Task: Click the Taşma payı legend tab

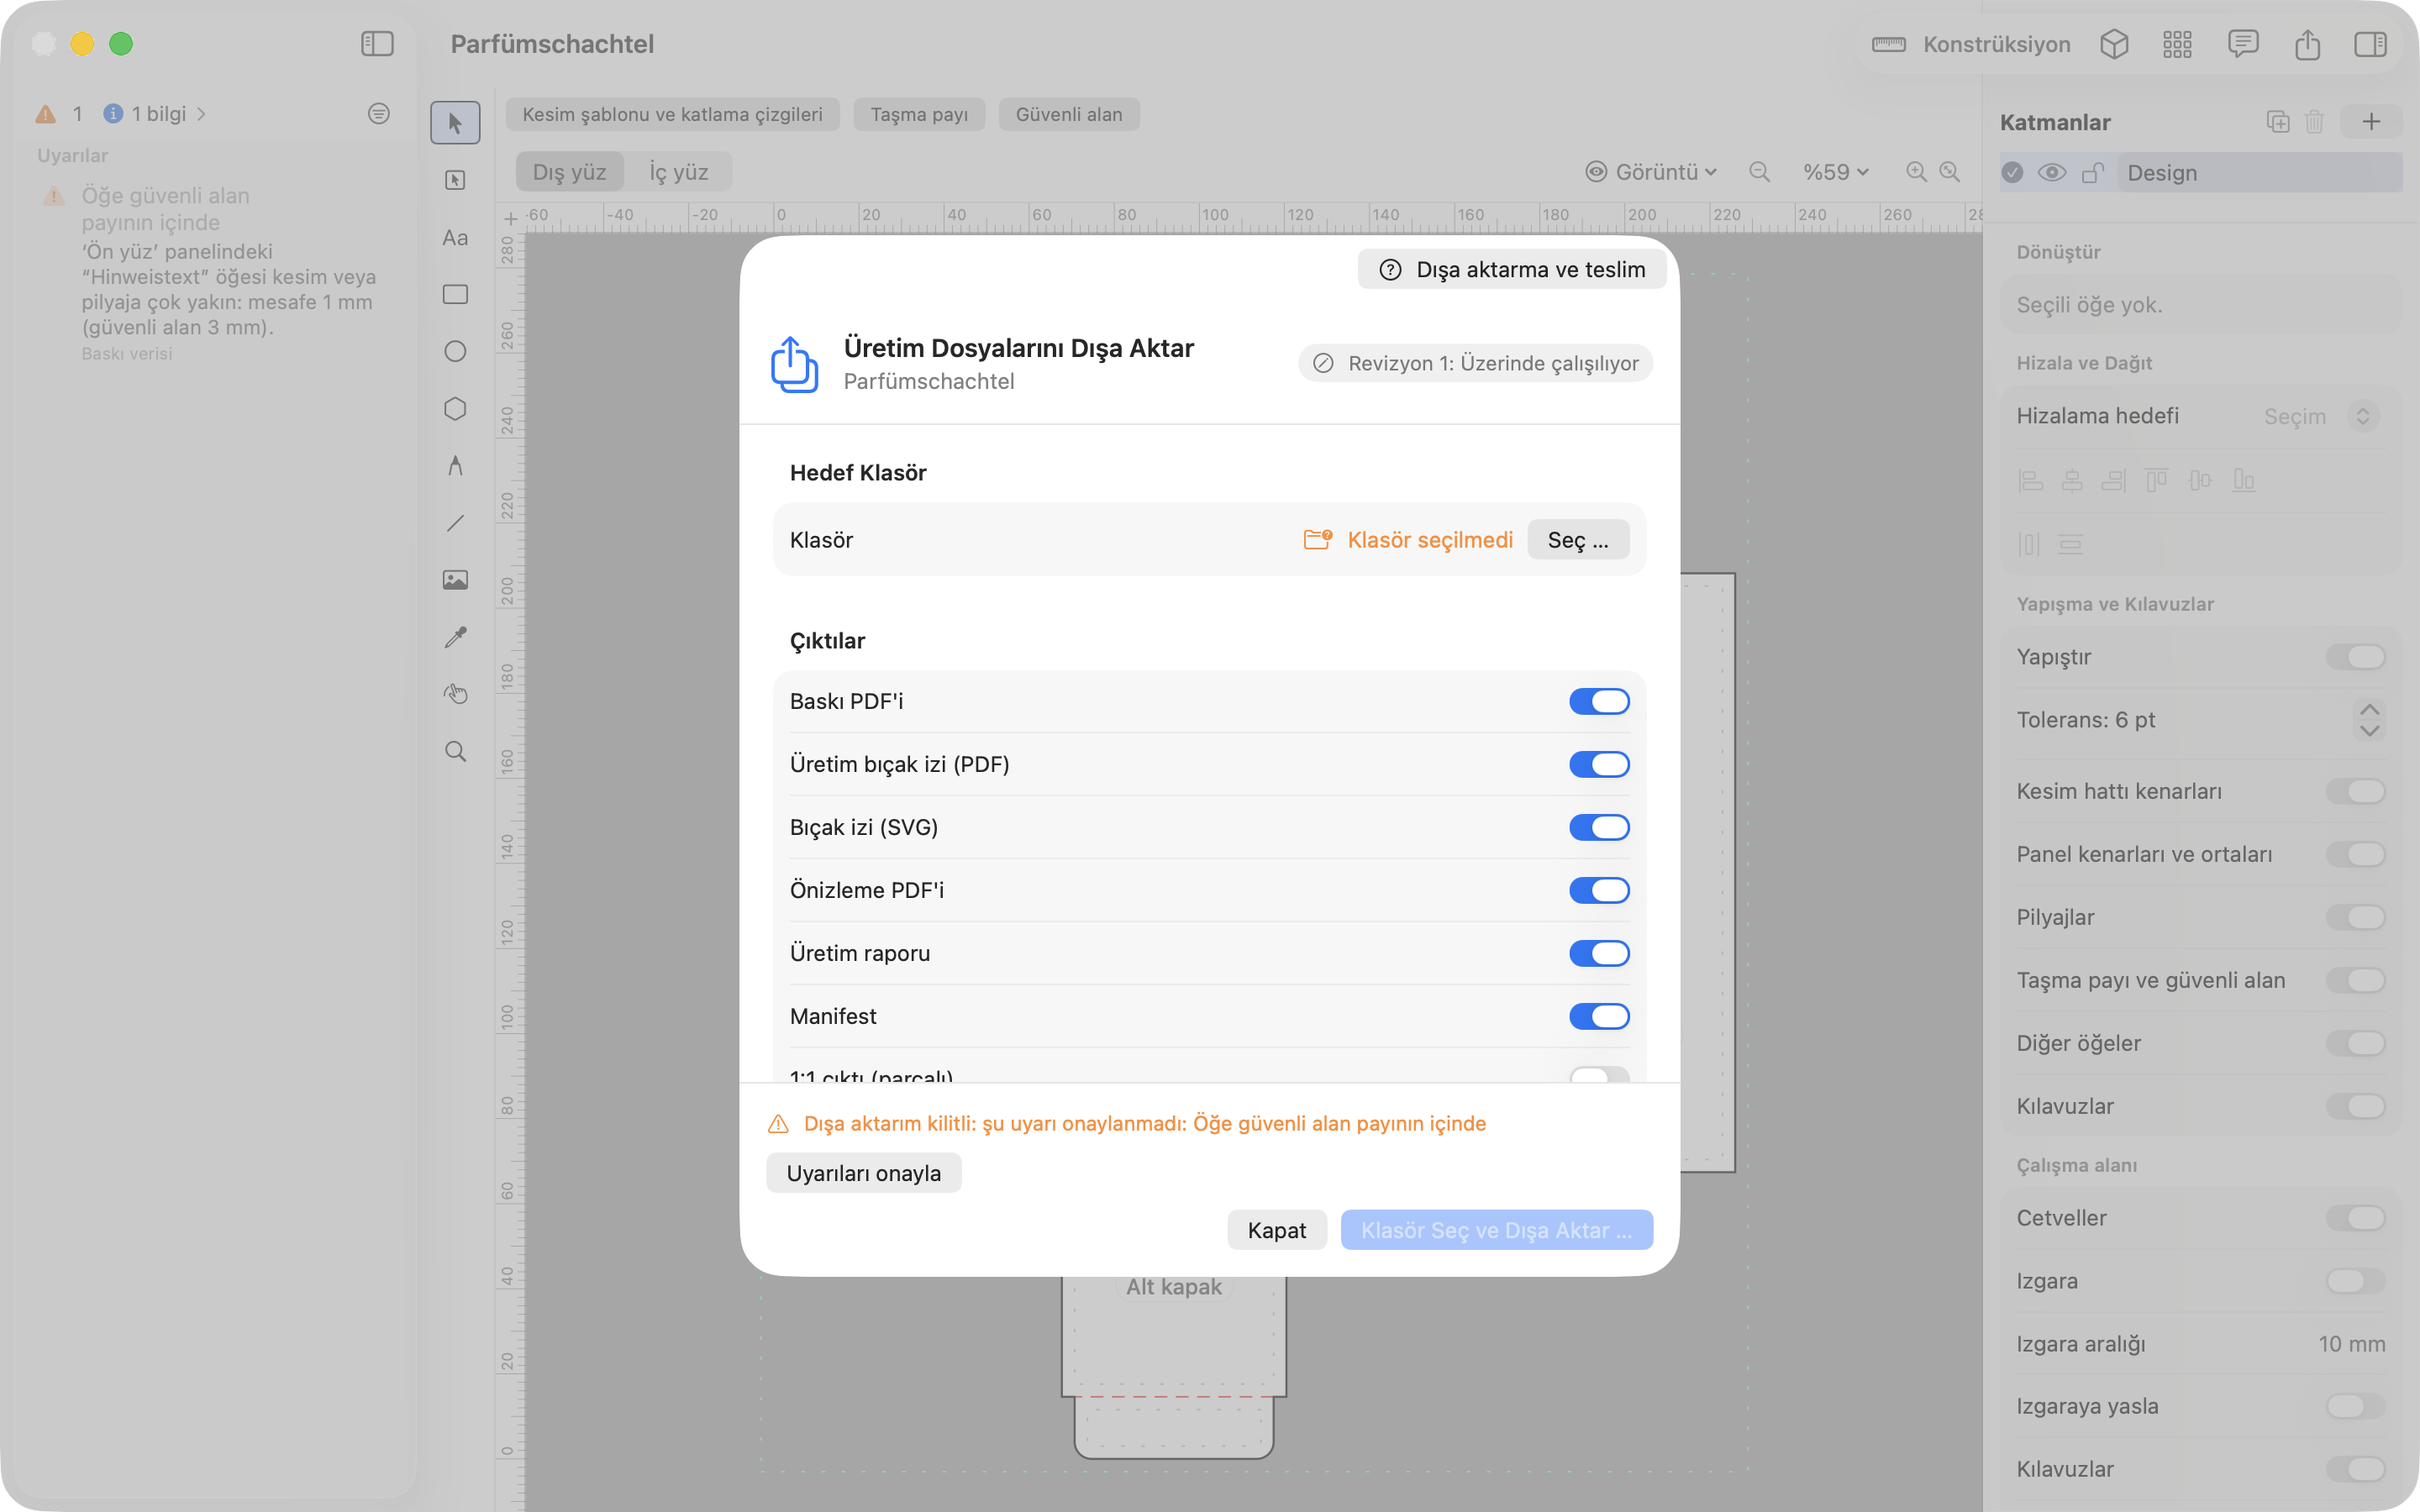Action: point(919,114)
